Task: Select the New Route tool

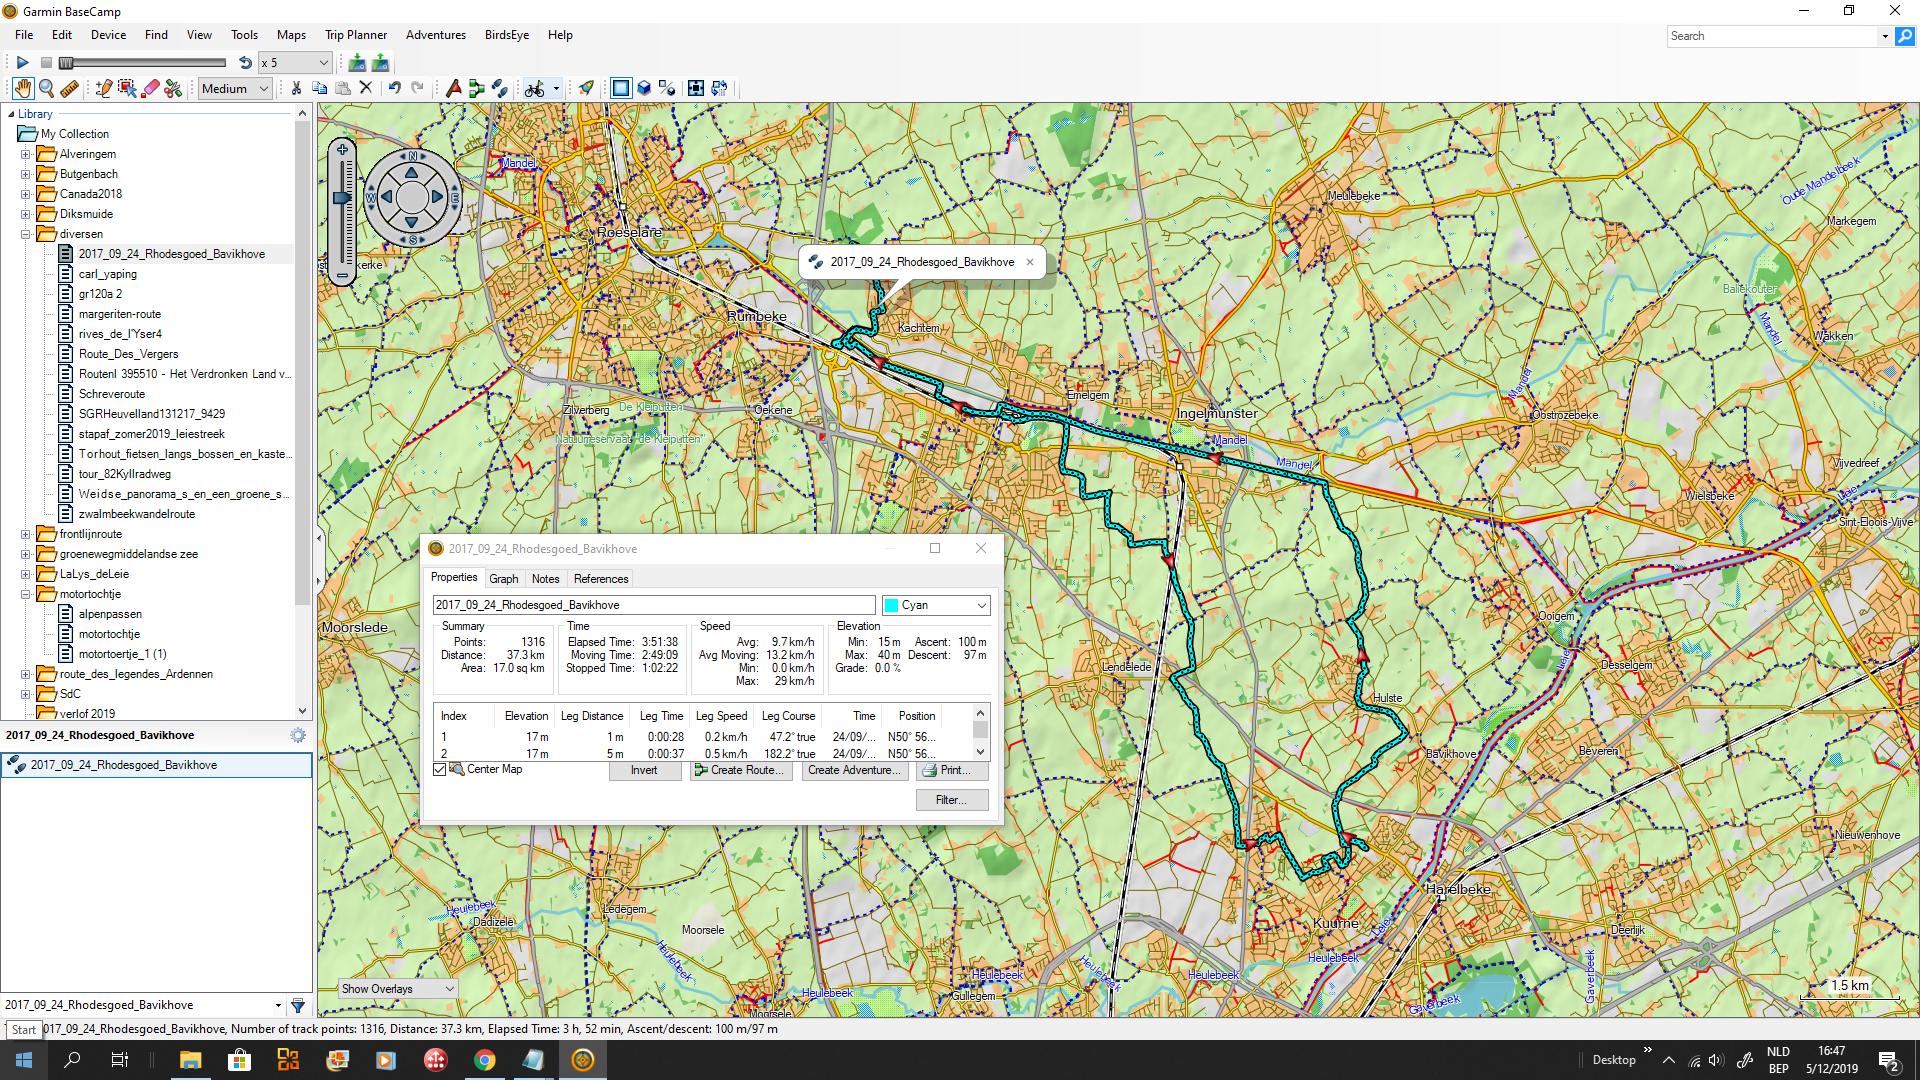Action: (x=476, y=88)
